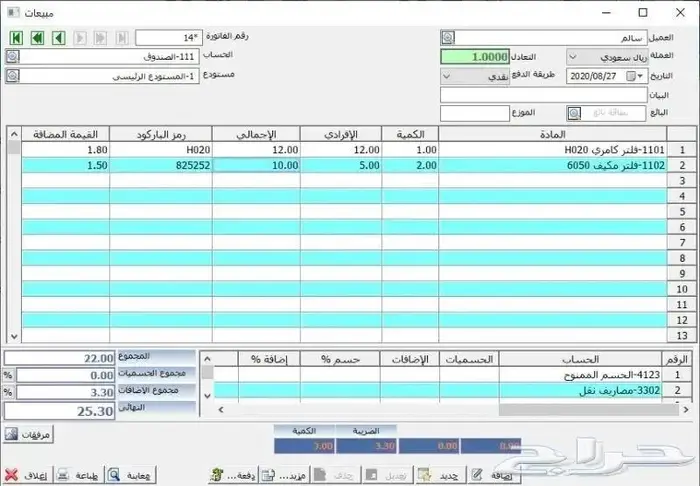Select account row 3302-مصاريف نقل
Viewport: 700px width, 486px height.
pyautogui.click(x=580, y=390)
